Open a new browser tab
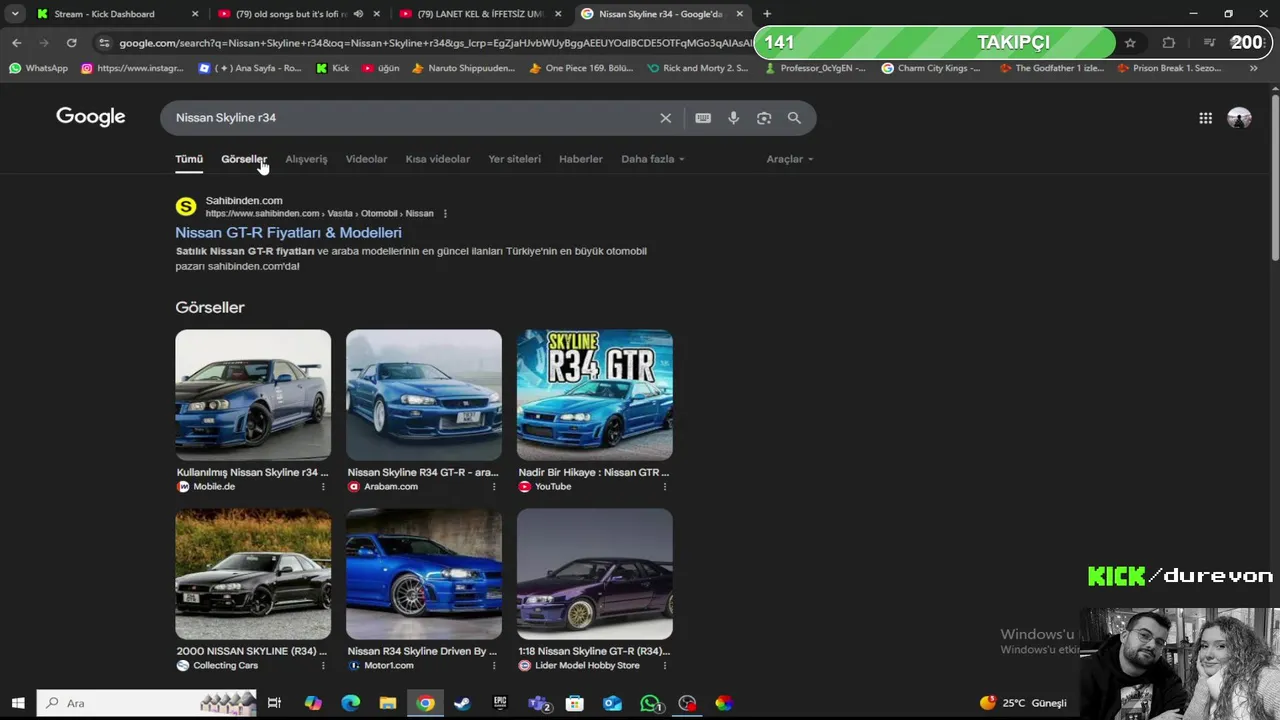 pos(767,14)
